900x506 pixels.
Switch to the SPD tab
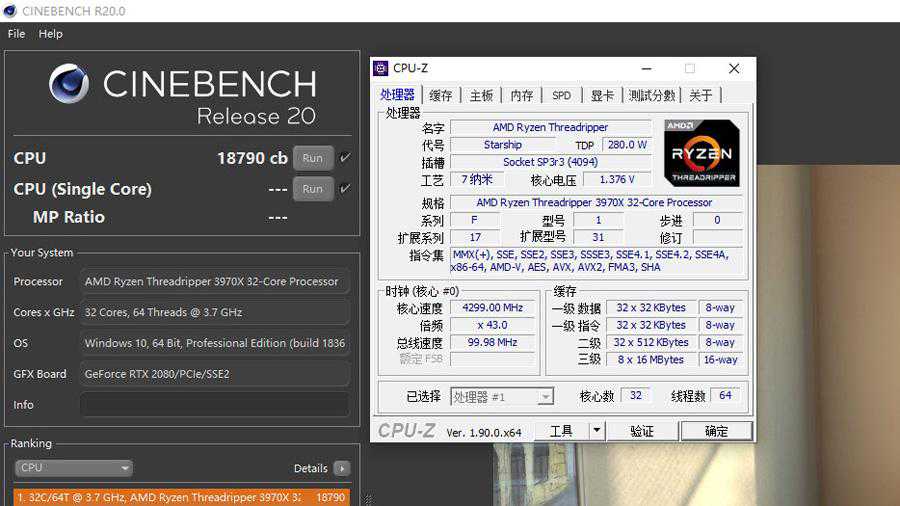coord(561,96)
